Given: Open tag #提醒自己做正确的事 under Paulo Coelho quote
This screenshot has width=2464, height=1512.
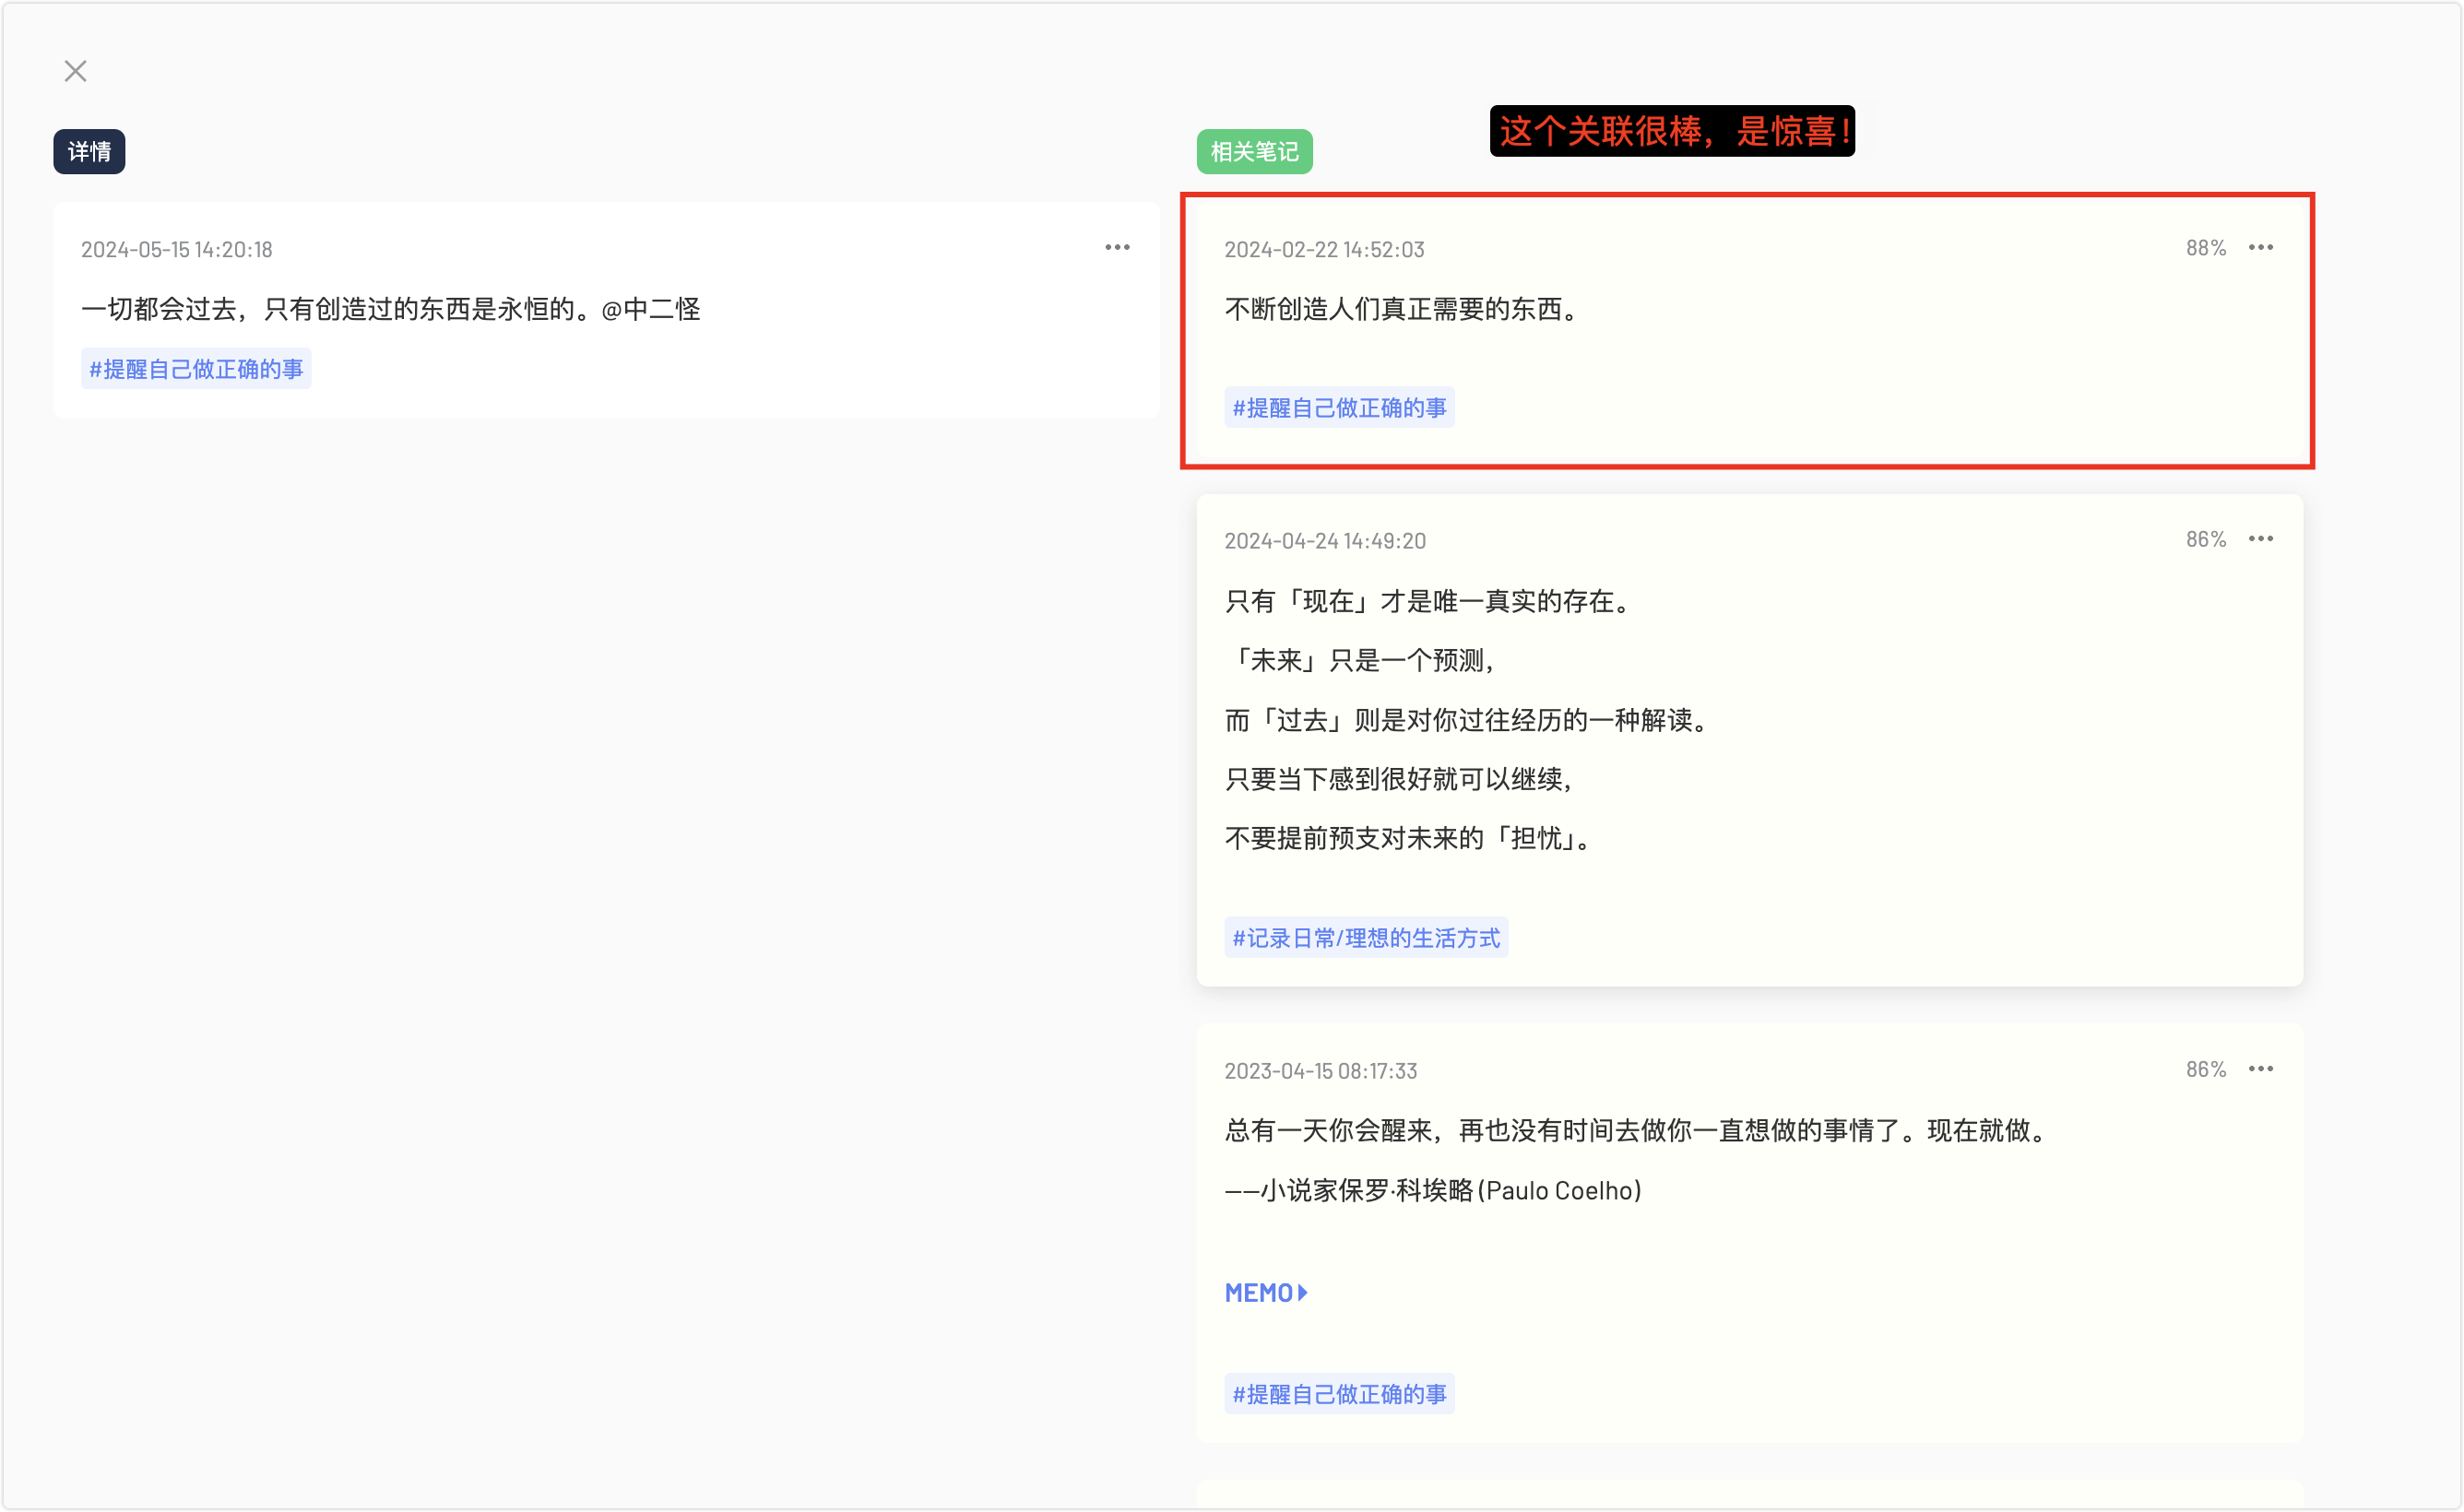Looking at the screenshot, I should 1339,1394.
